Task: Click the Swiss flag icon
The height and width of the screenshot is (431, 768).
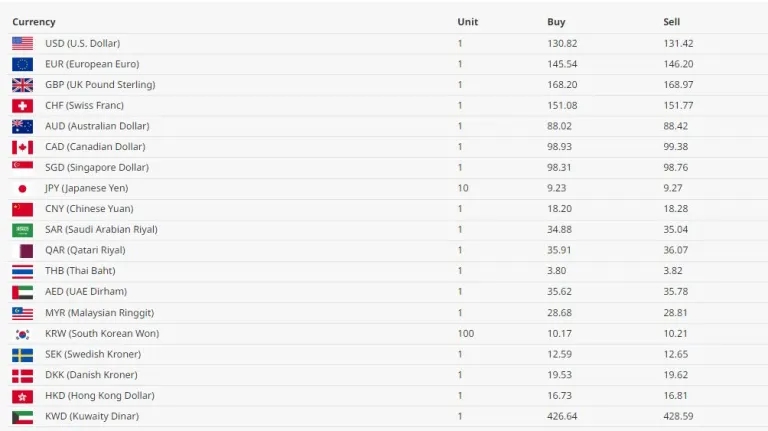Action: 22,106
